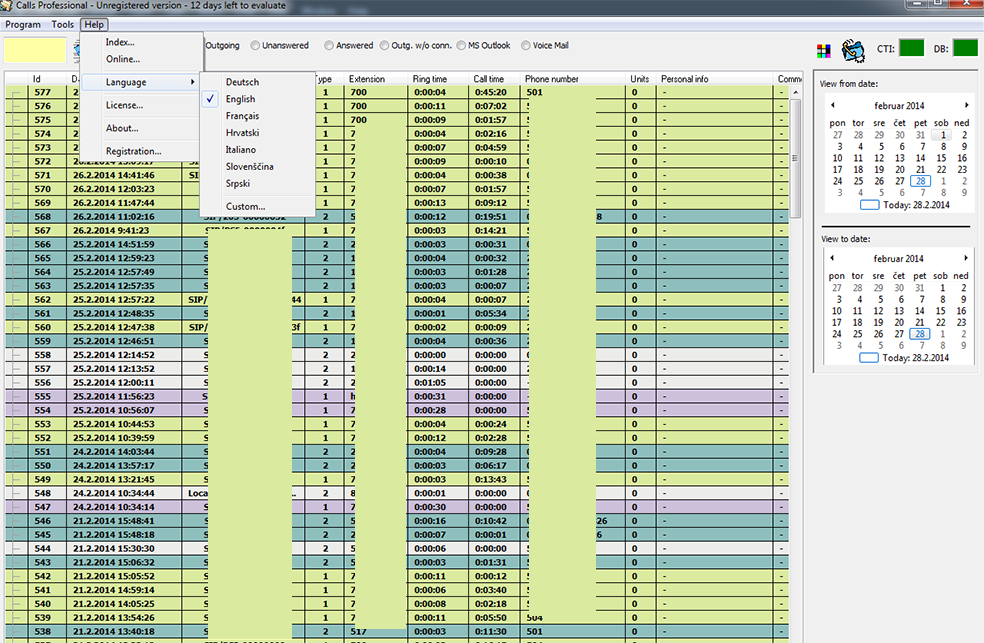Open the Tools menu
The width and height of the screenshot is (984, 643).
[x=62, y=24]
